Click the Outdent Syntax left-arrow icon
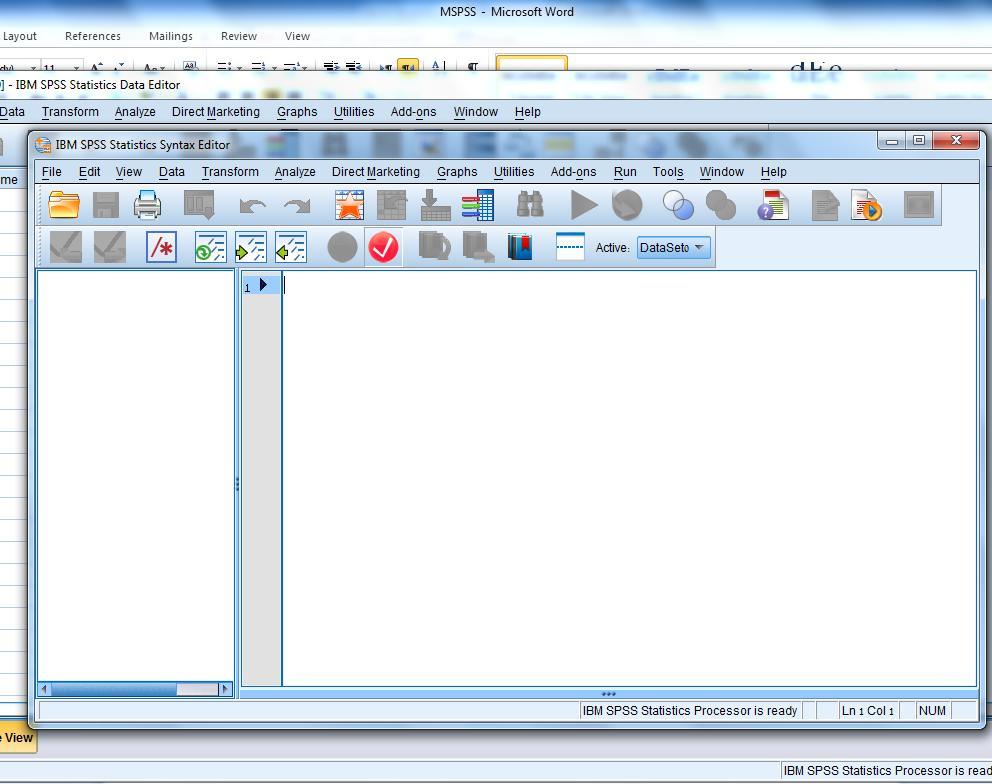The height and width of the screenshot is (784, 992). click(291, 247)
